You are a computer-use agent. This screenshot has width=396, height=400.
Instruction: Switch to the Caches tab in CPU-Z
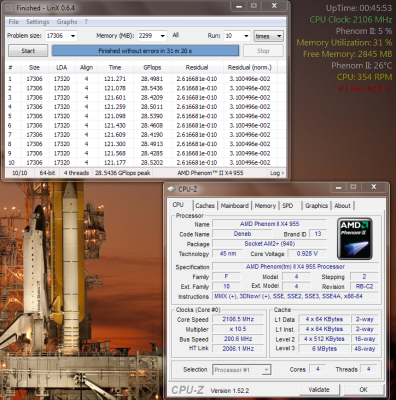tap(205, 206)
